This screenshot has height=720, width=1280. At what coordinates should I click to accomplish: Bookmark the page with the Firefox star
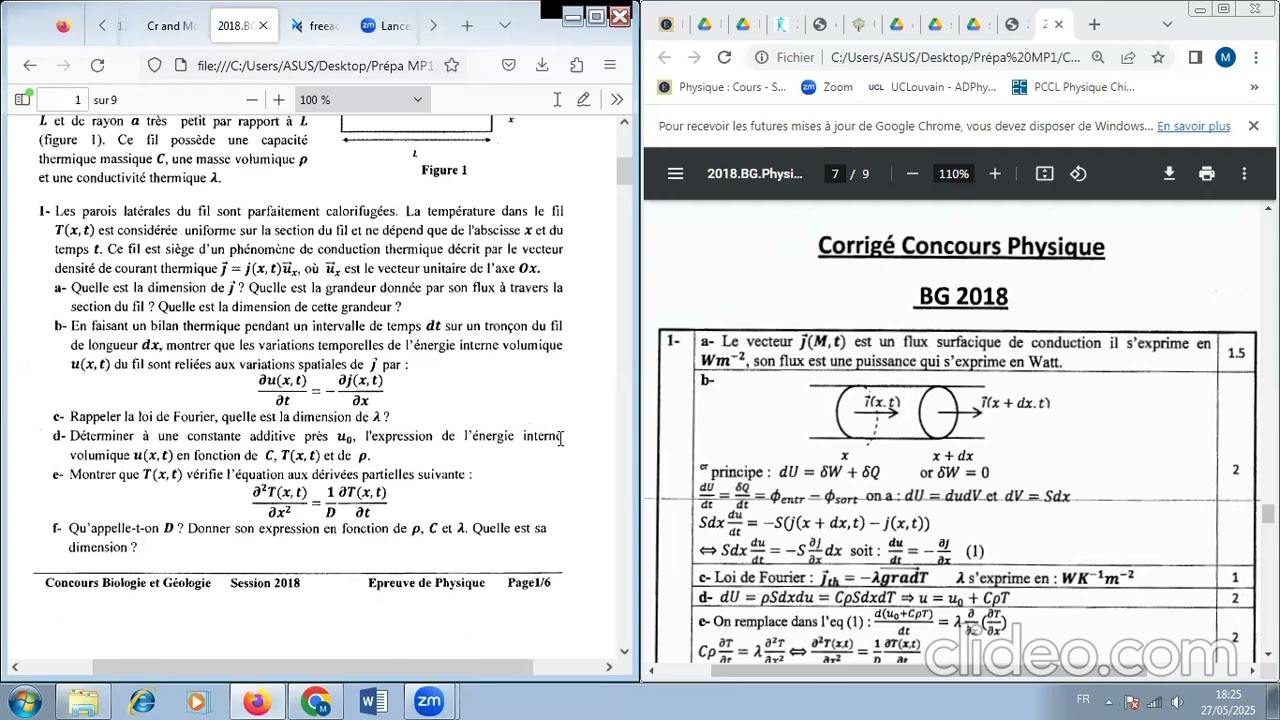click(x=452, y=65)
